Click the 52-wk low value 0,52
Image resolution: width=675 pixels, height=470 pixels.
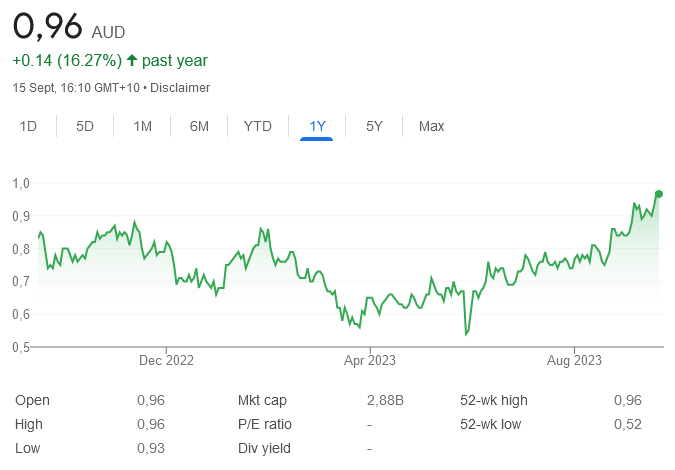[628, 424]
